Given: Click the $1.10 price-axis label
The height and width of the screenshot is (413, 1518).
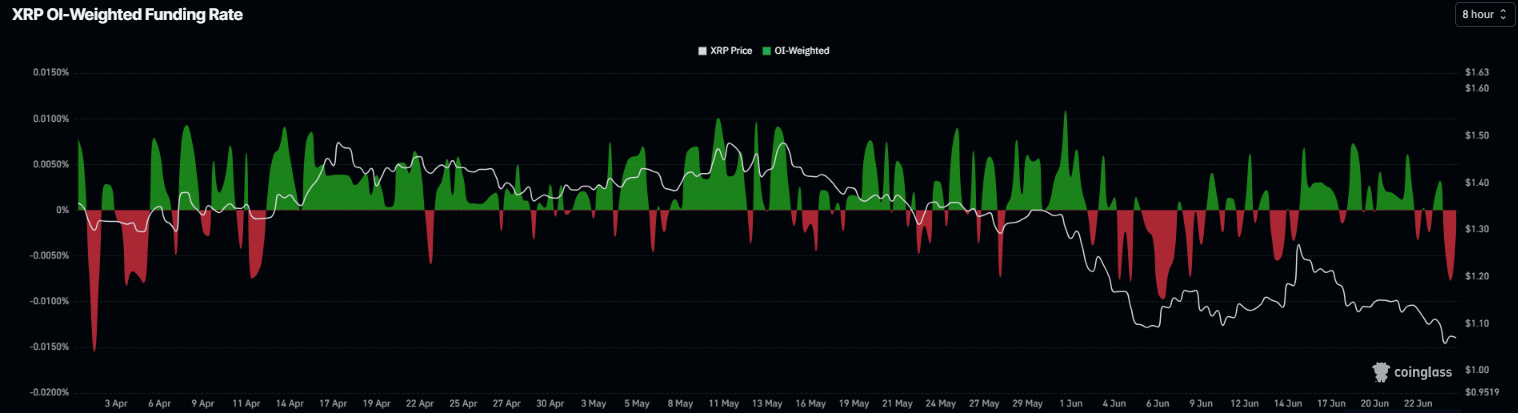Looking at the screenshot, I should pyautogui.click(x=1476, y=323).
